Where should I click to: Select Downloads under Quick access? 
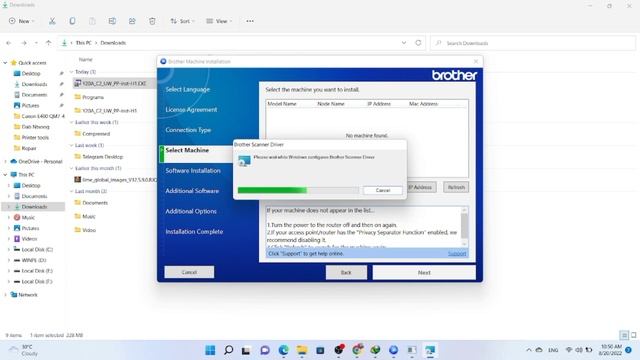[x=34, y=84]
